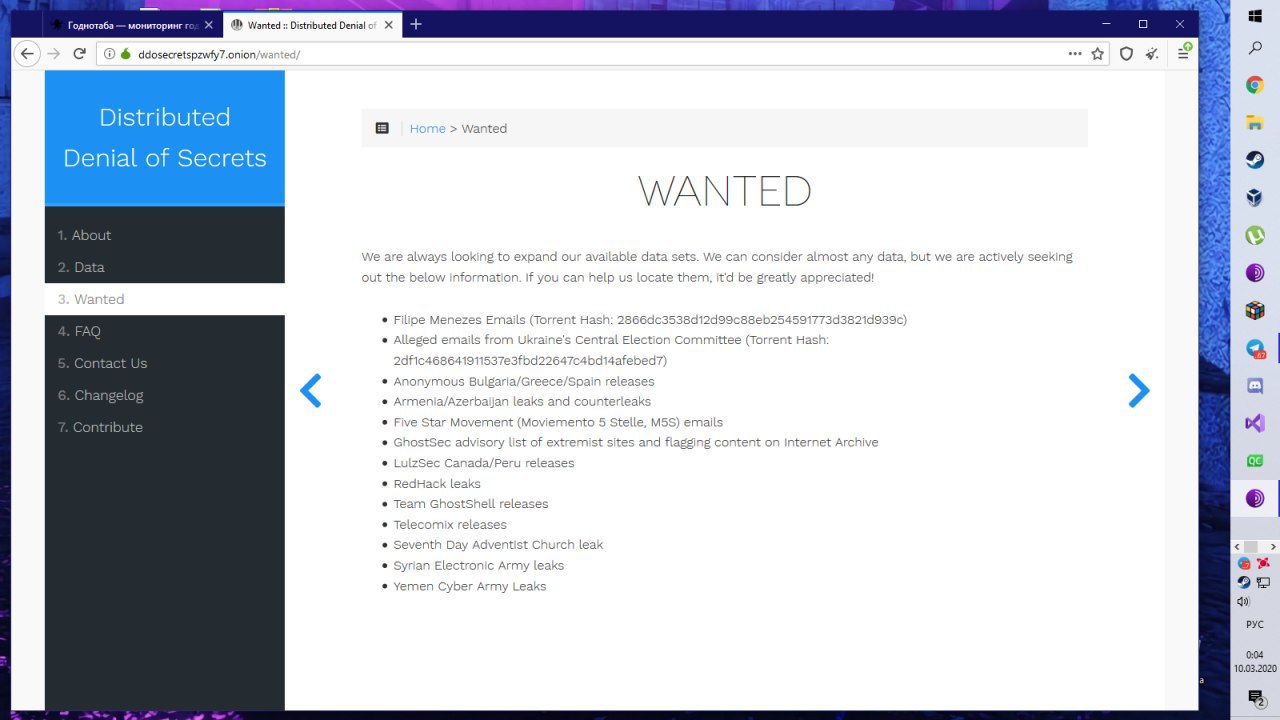Screen dimensions: 1280x720
Task: Switch to the Годнотаба tab
Action: click(x=131, y=25)
